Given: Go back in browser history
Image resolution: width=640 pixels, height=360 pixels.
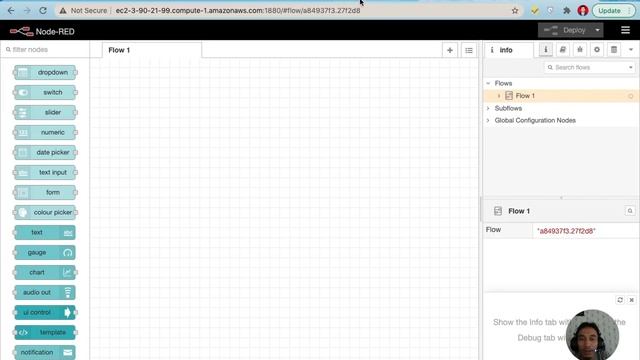Looking at the screenshot, I should click(11, 11).
